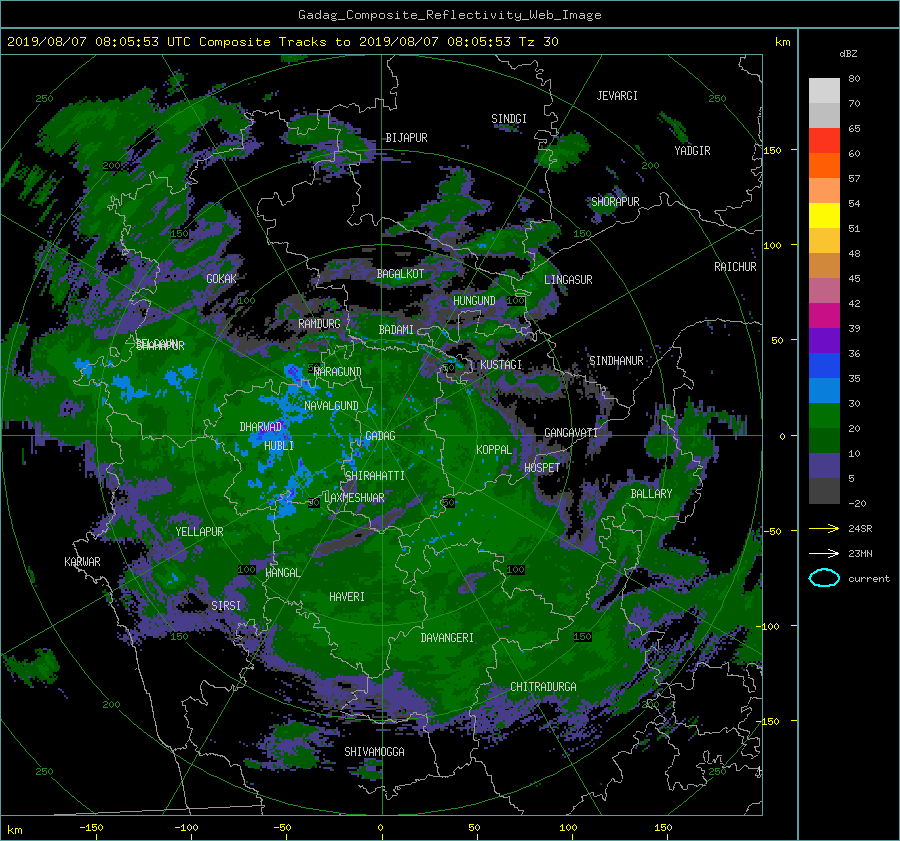Click the GANGAVATI city label
Screen dimensions: 900x841
pos(571,433)
